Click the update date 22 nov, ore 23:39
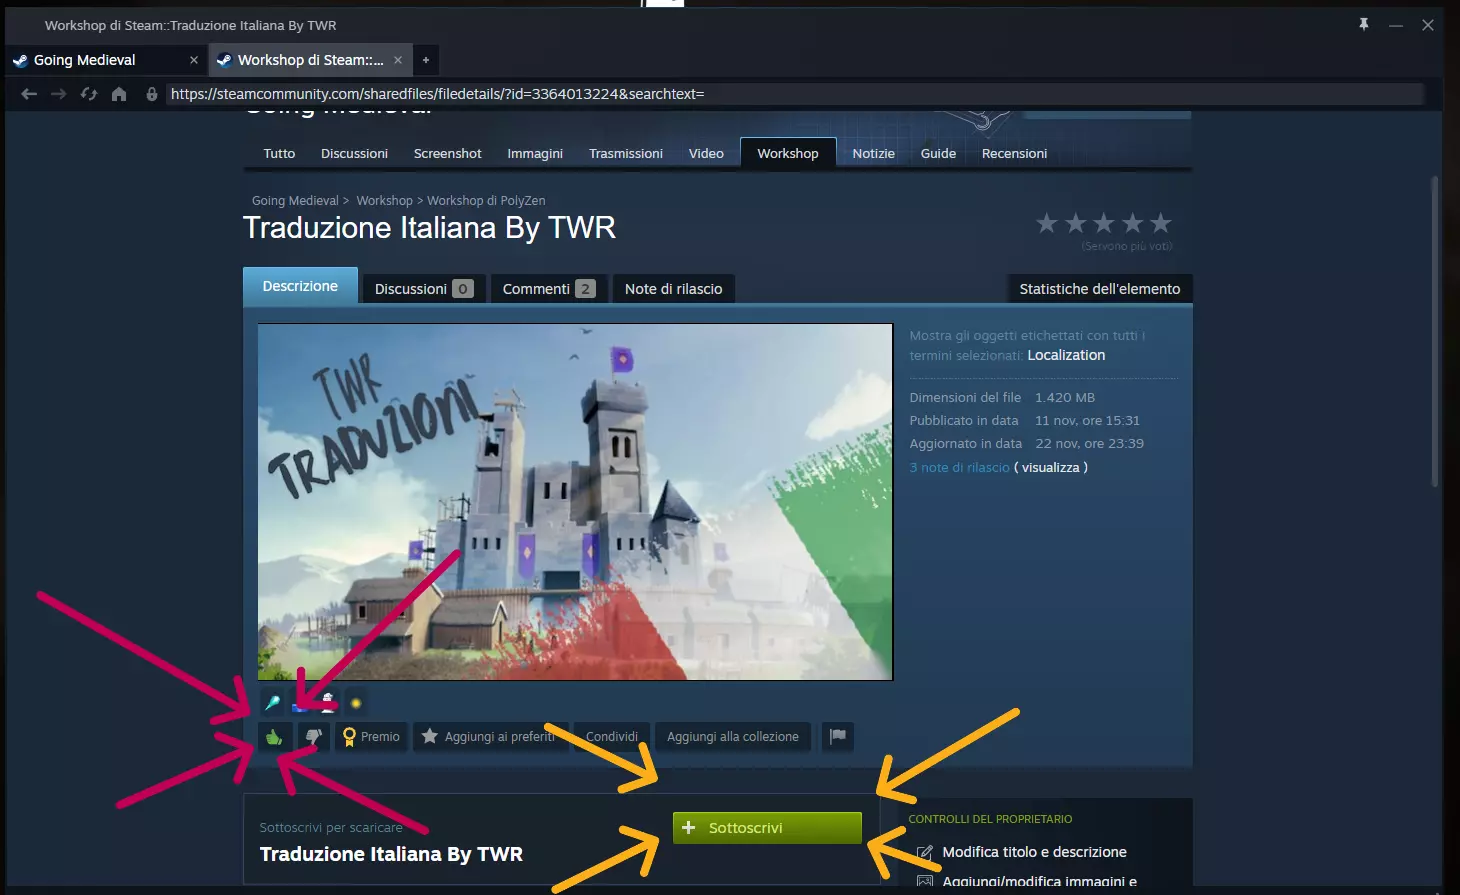The height and width of the screenshot is (895, 1460). [1089, 444]
